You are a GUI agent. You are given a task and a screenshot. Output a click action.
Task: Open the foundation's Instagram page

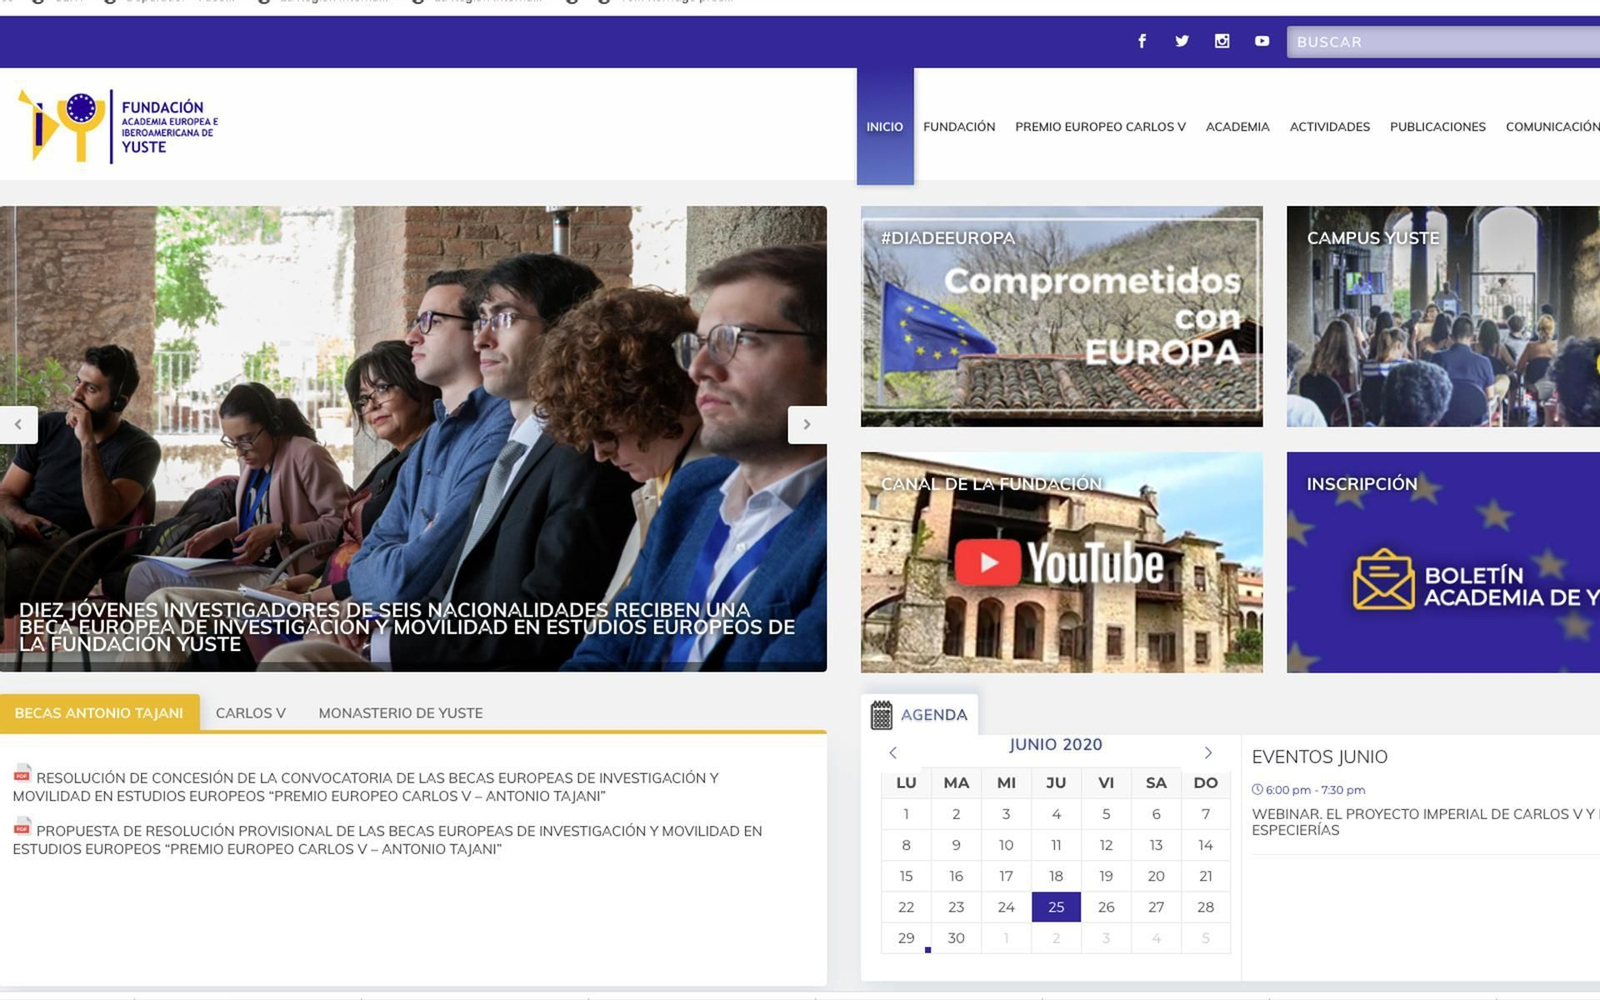(1222, 42)
